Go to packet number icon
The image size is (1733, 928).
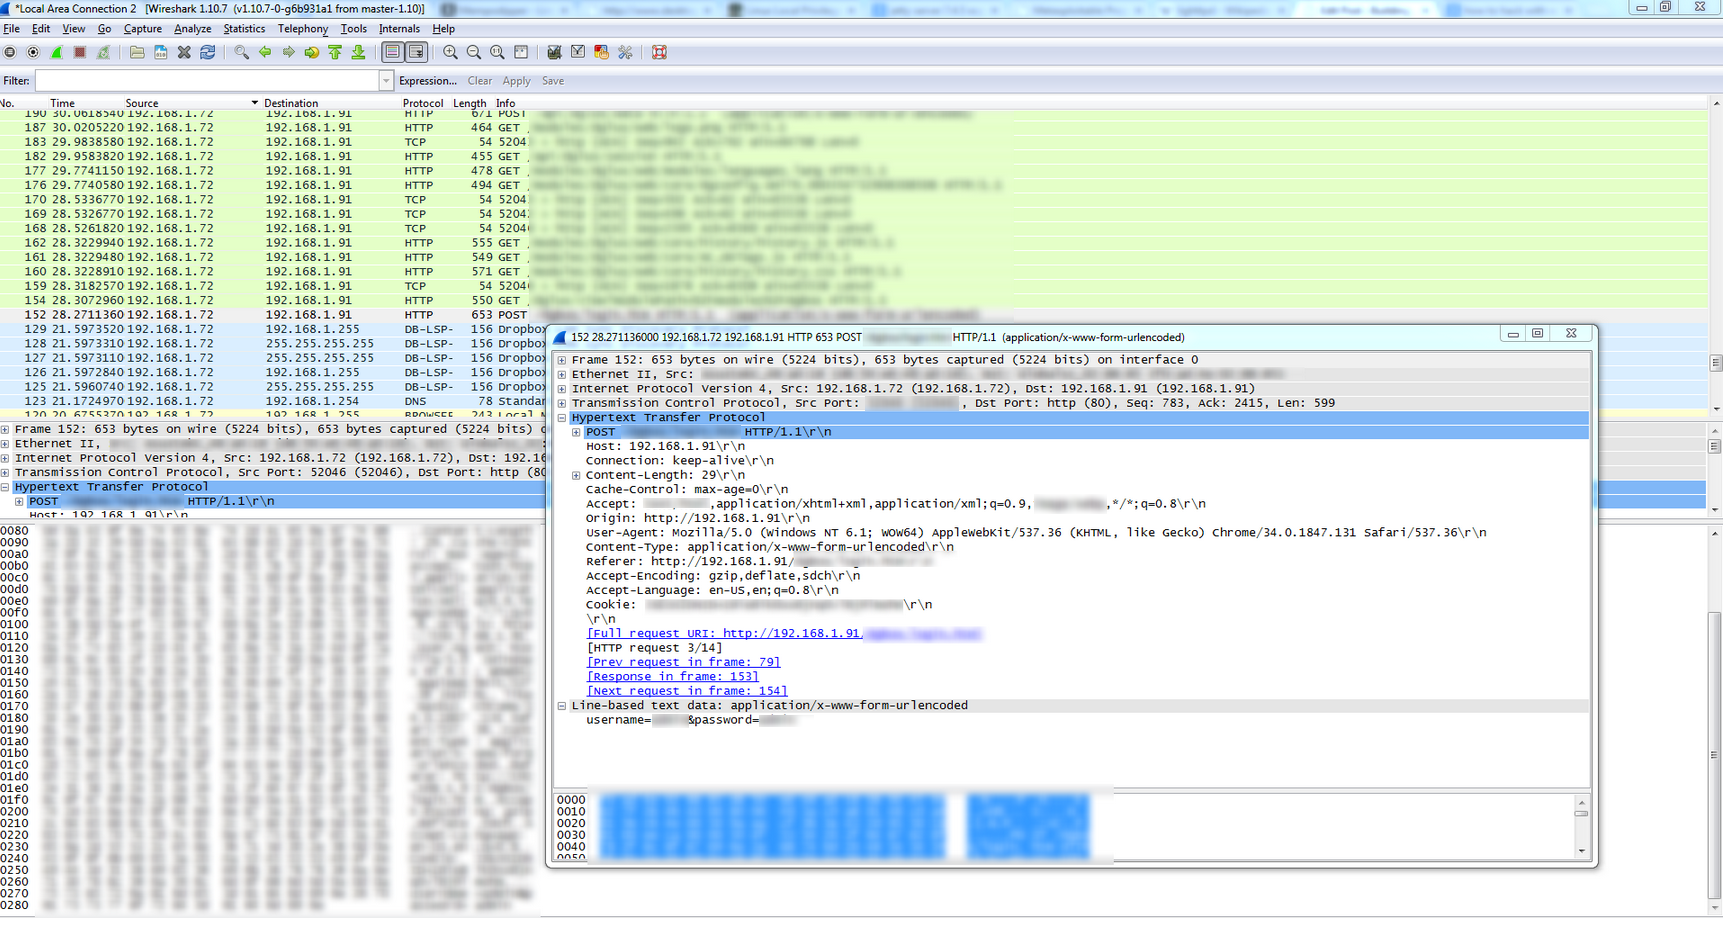point(311,52)
